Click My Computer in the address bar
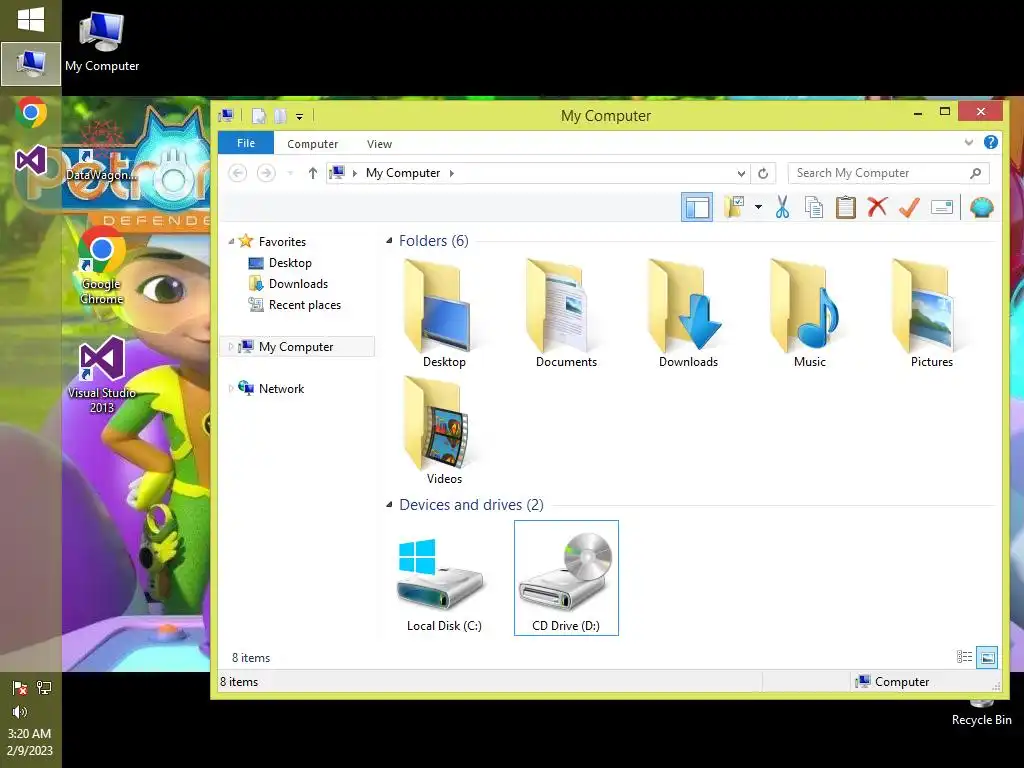The height and width of the screenshot is (768, 1024). (x=403, y=173)
